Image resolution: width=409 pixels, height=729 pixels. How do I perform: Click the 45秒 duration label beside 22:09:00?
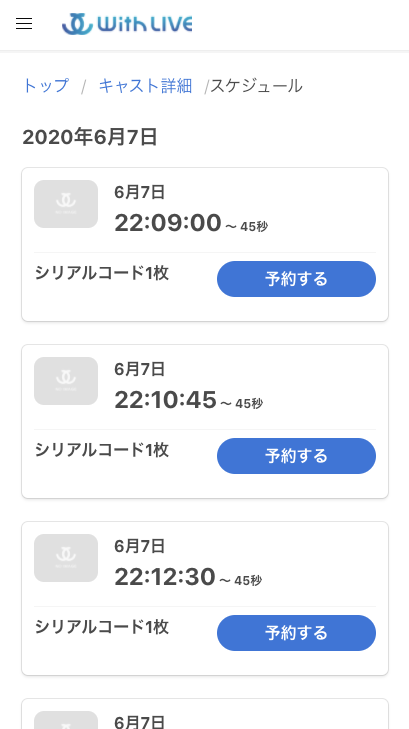pyautogui.click(x=254, y=227)
